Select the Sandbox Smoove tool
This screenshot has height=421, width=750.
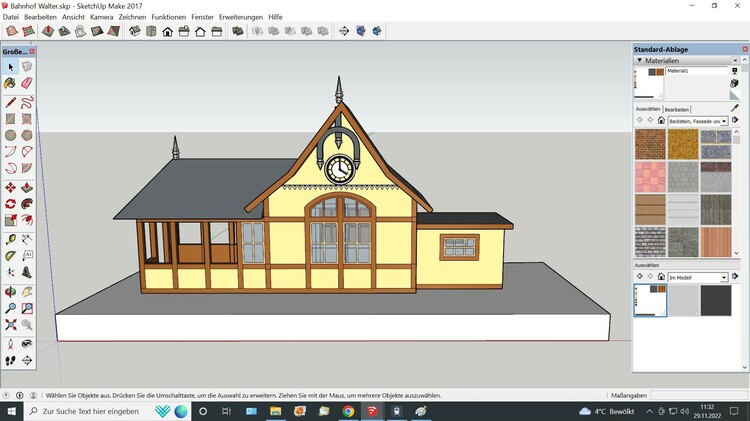tap(48, 31)
